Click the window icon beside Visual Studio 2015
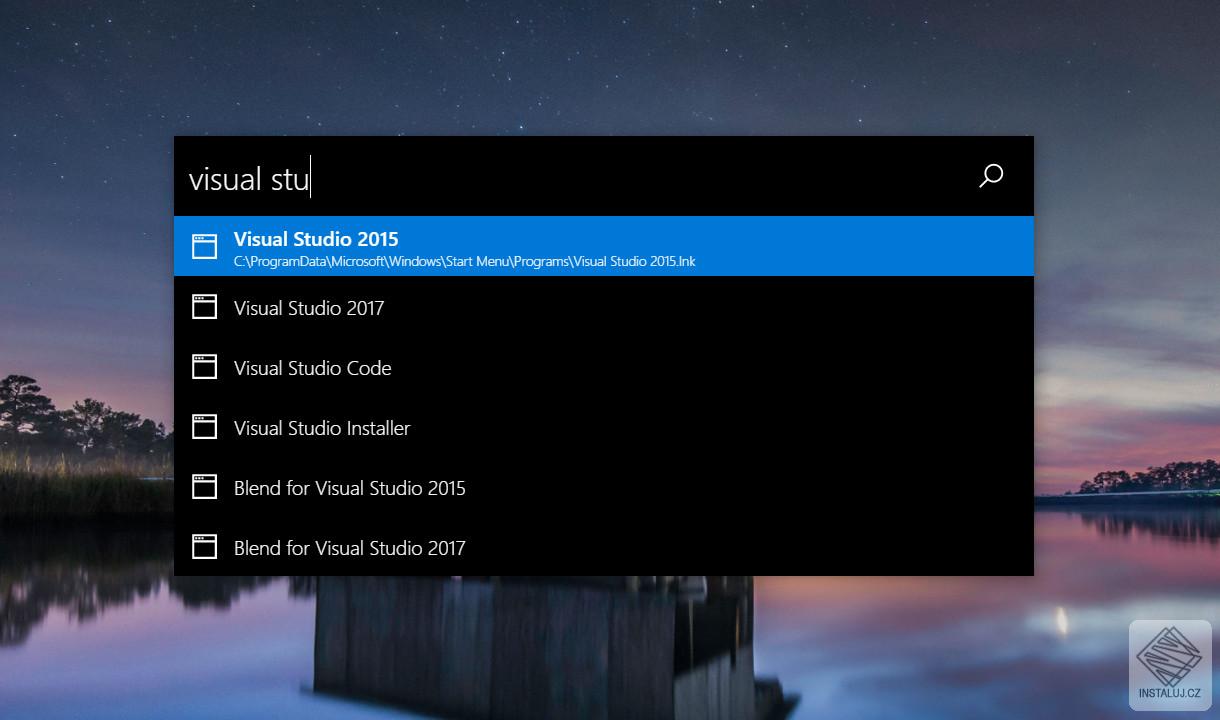This screenshot has height=720, width=1220. [x=204, y=246]
